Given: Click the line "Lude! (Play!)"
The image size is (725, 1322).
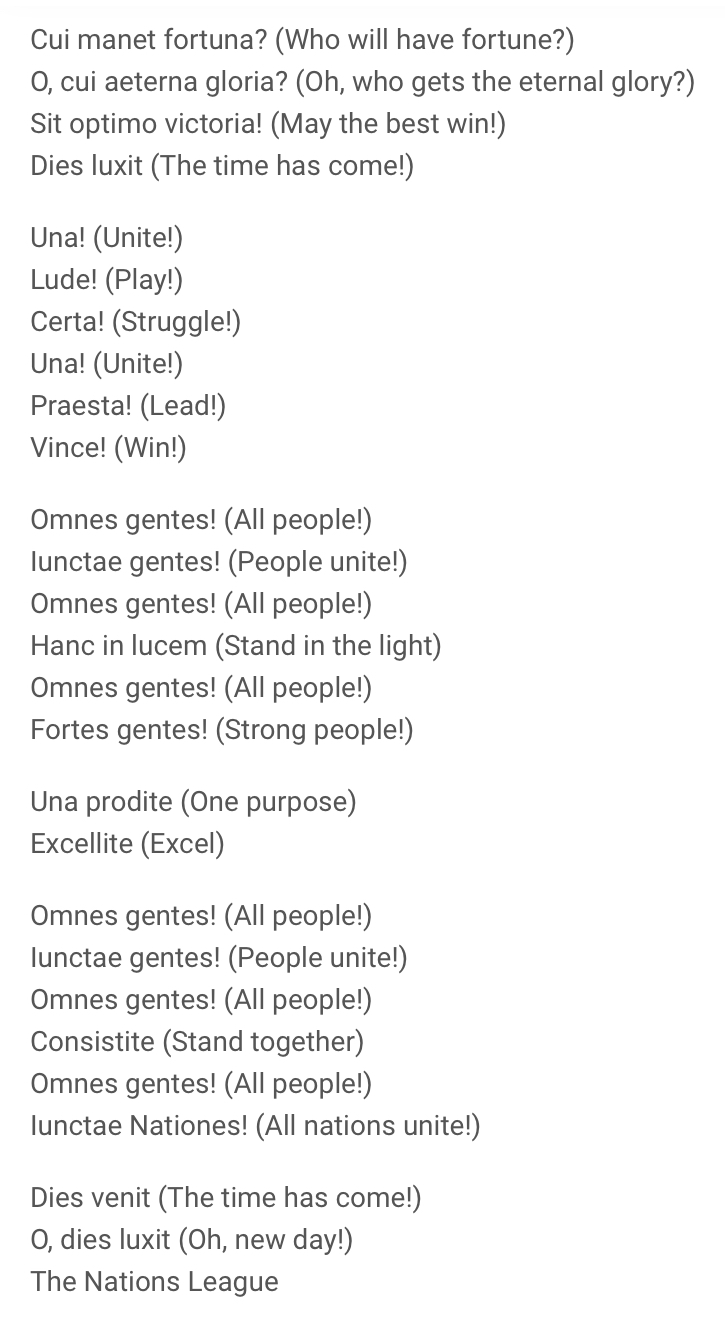Looking at the screenshot, I should pos(107,279).
